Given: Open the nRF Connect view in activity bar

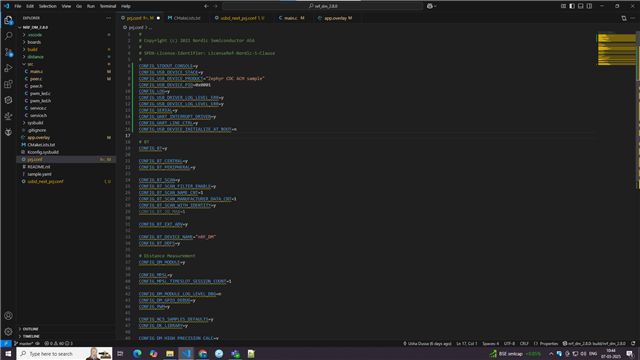Looking at the screenshot, I should click(x=8, y=100).
